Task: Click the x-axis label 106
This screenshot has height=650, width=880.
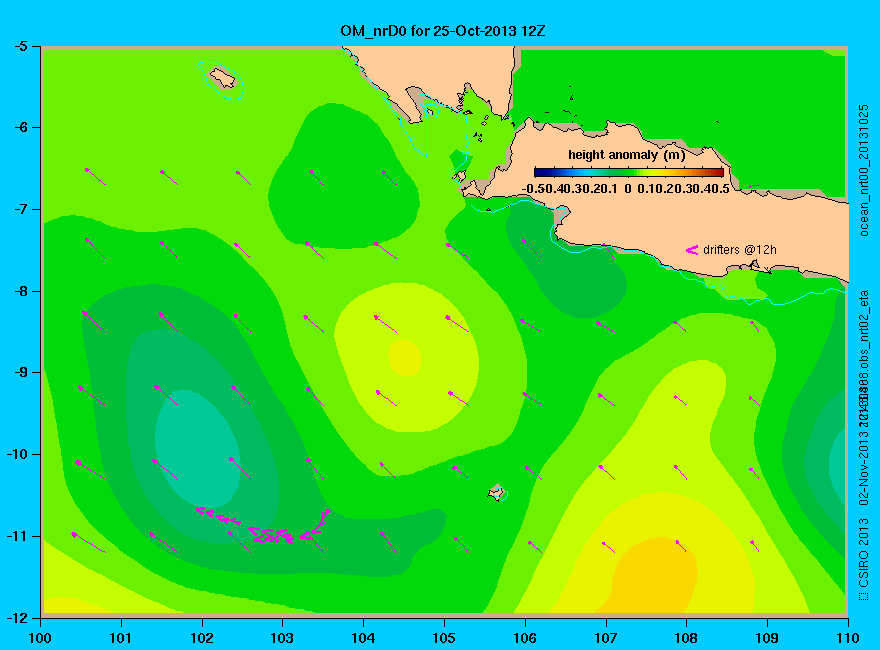Action: (525, 638)
